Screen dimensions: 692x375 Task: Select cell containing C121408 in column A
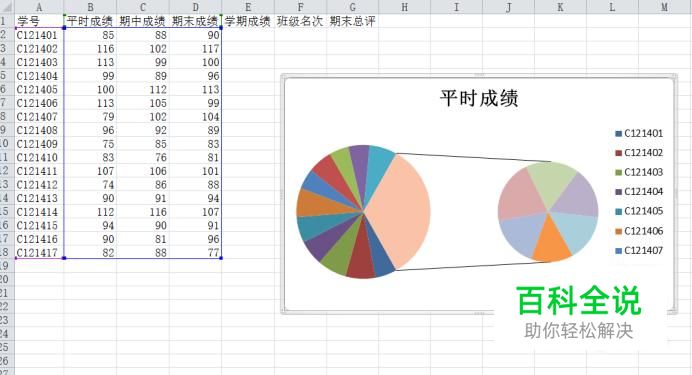point(39,130)
